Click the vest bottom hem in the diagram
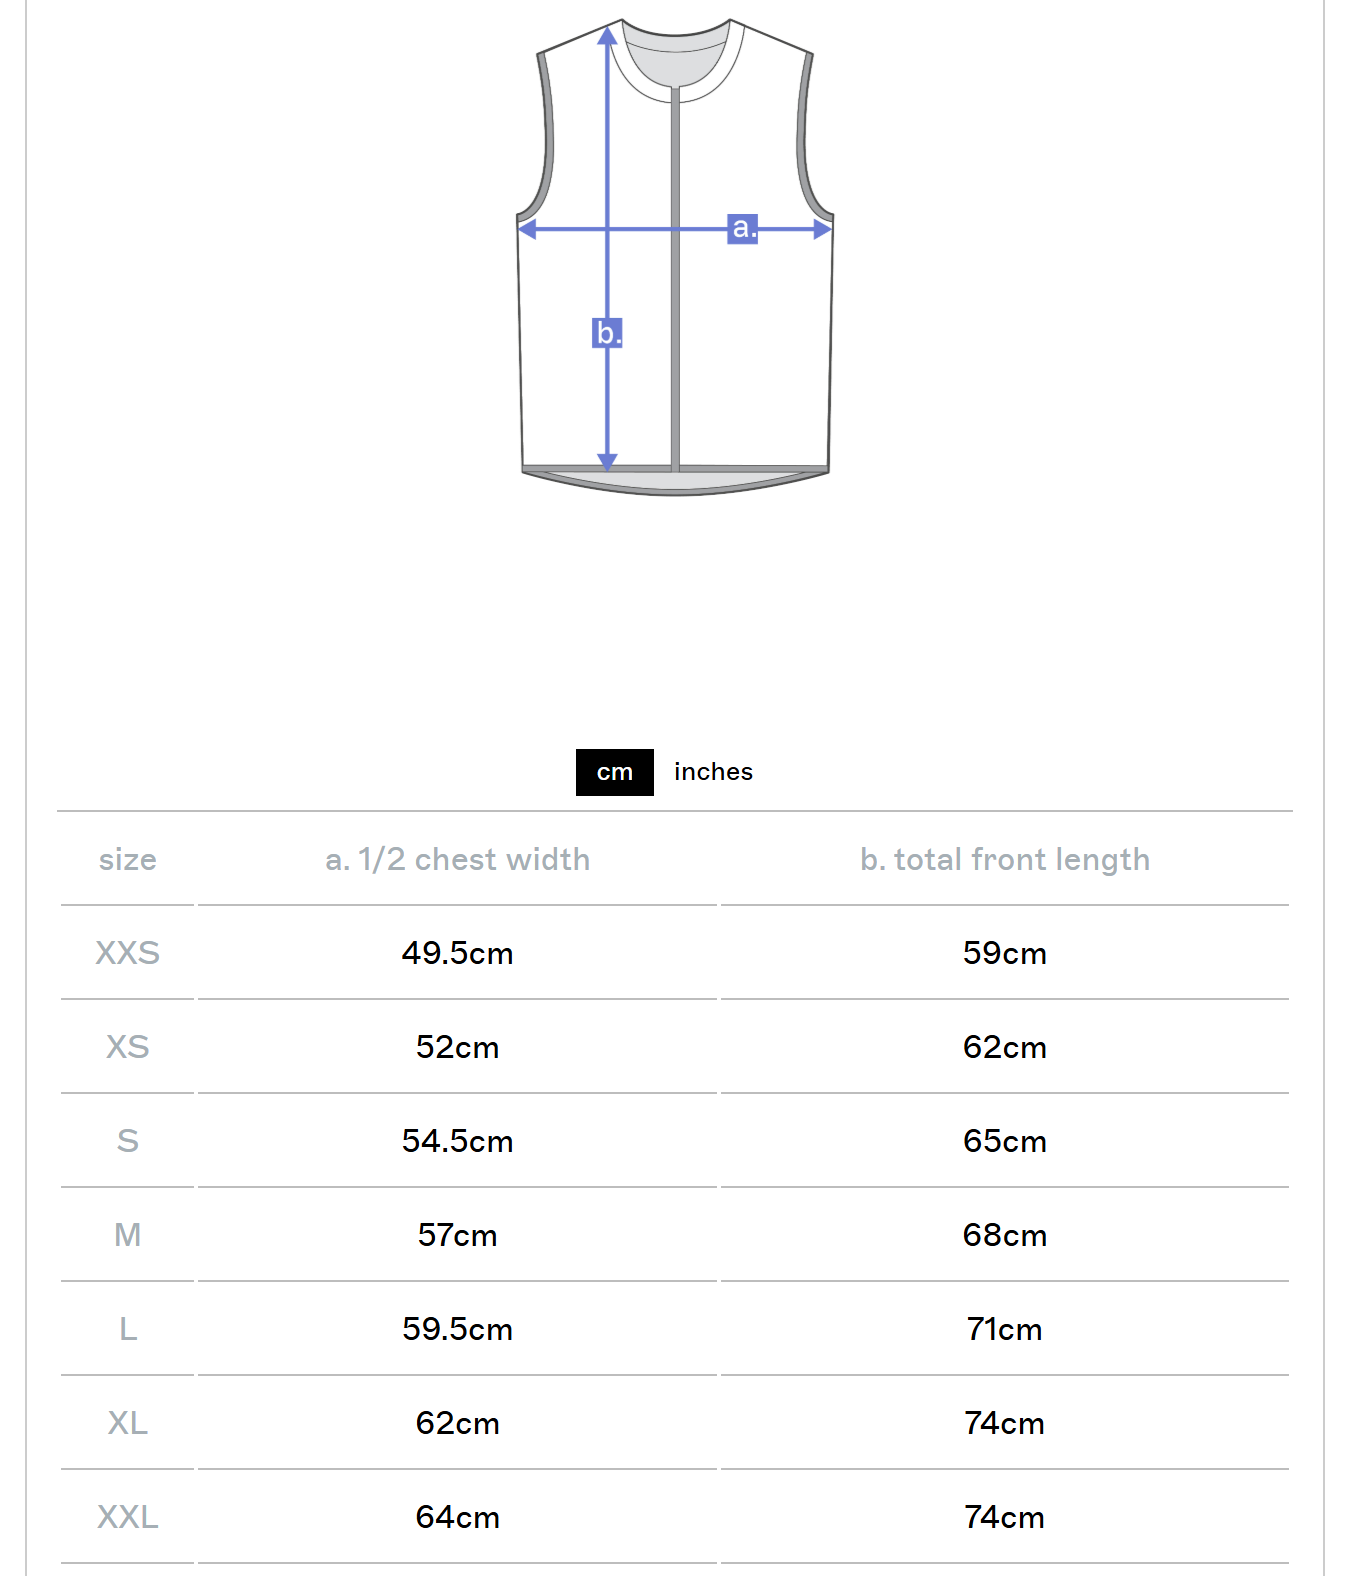This screenshot has height=1576, width=1352. 676,481
